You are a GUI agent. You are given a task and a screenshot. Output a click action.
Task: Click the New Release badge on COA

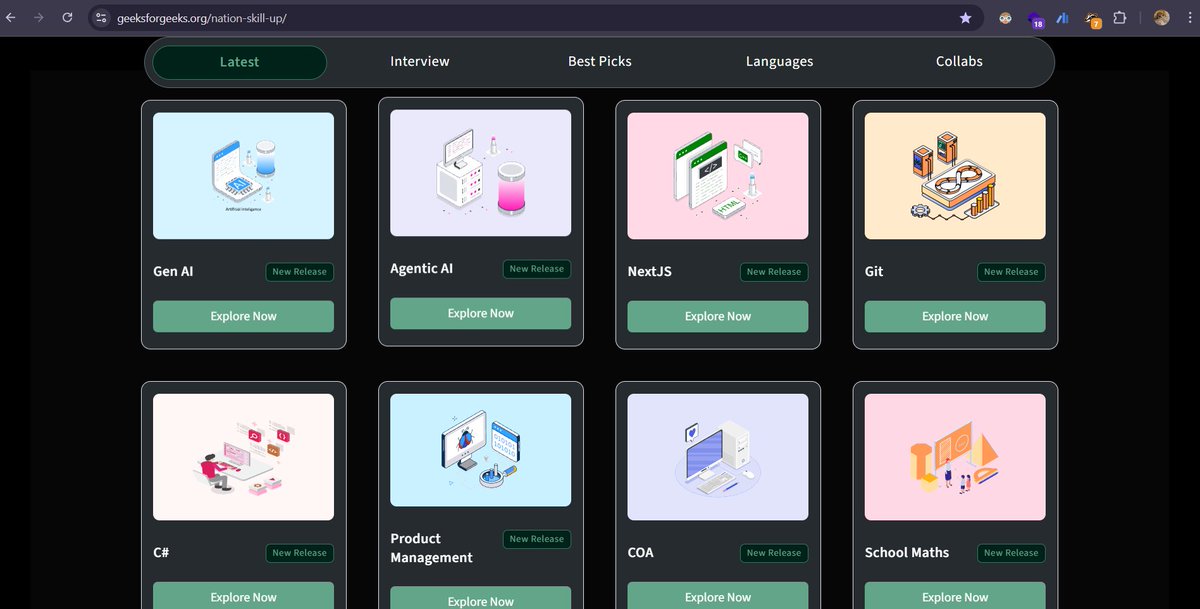(774, 552)
